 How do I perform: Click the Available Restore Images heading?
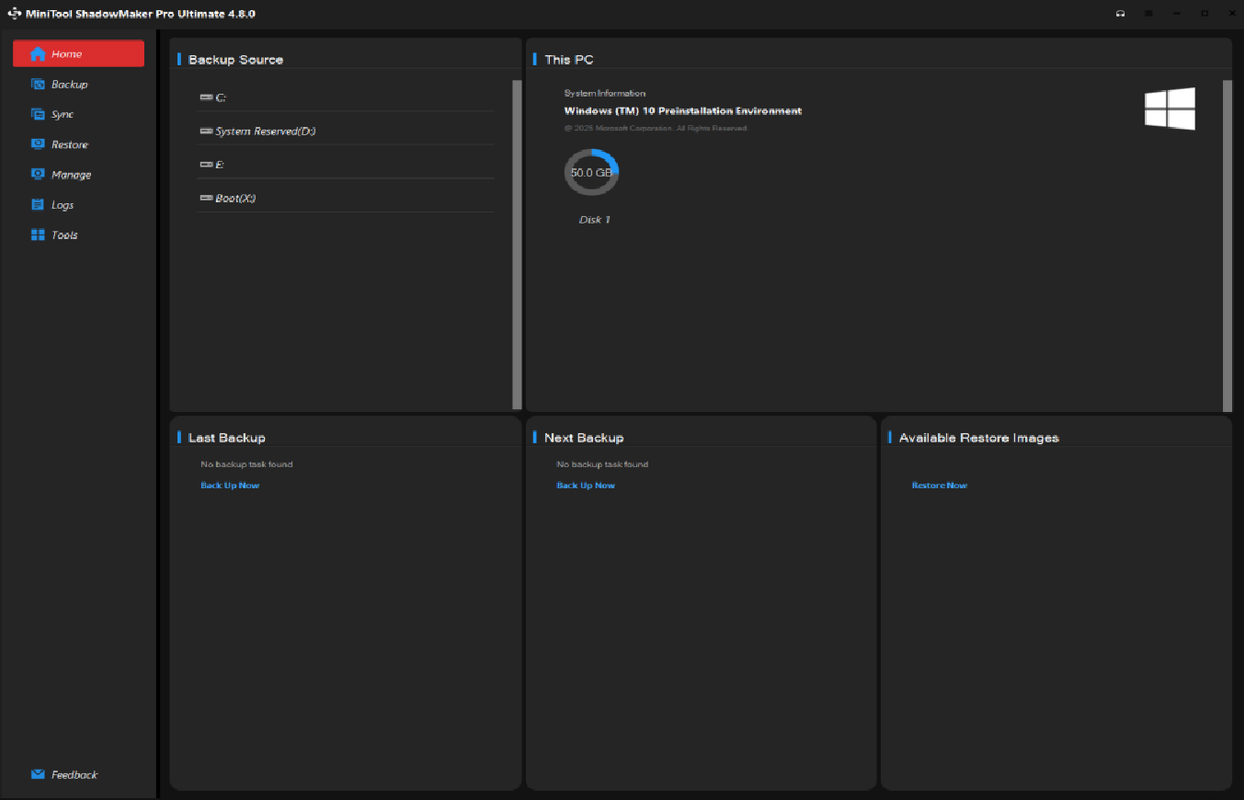pos(979,438)
